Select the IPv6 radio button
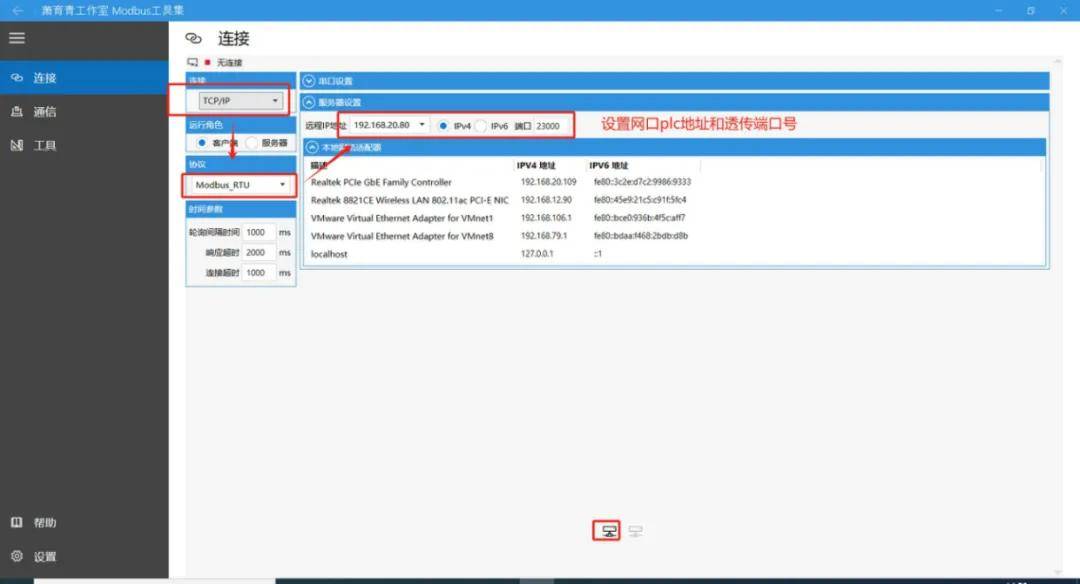The image size is (1080, 584). [x=481, y=126]
